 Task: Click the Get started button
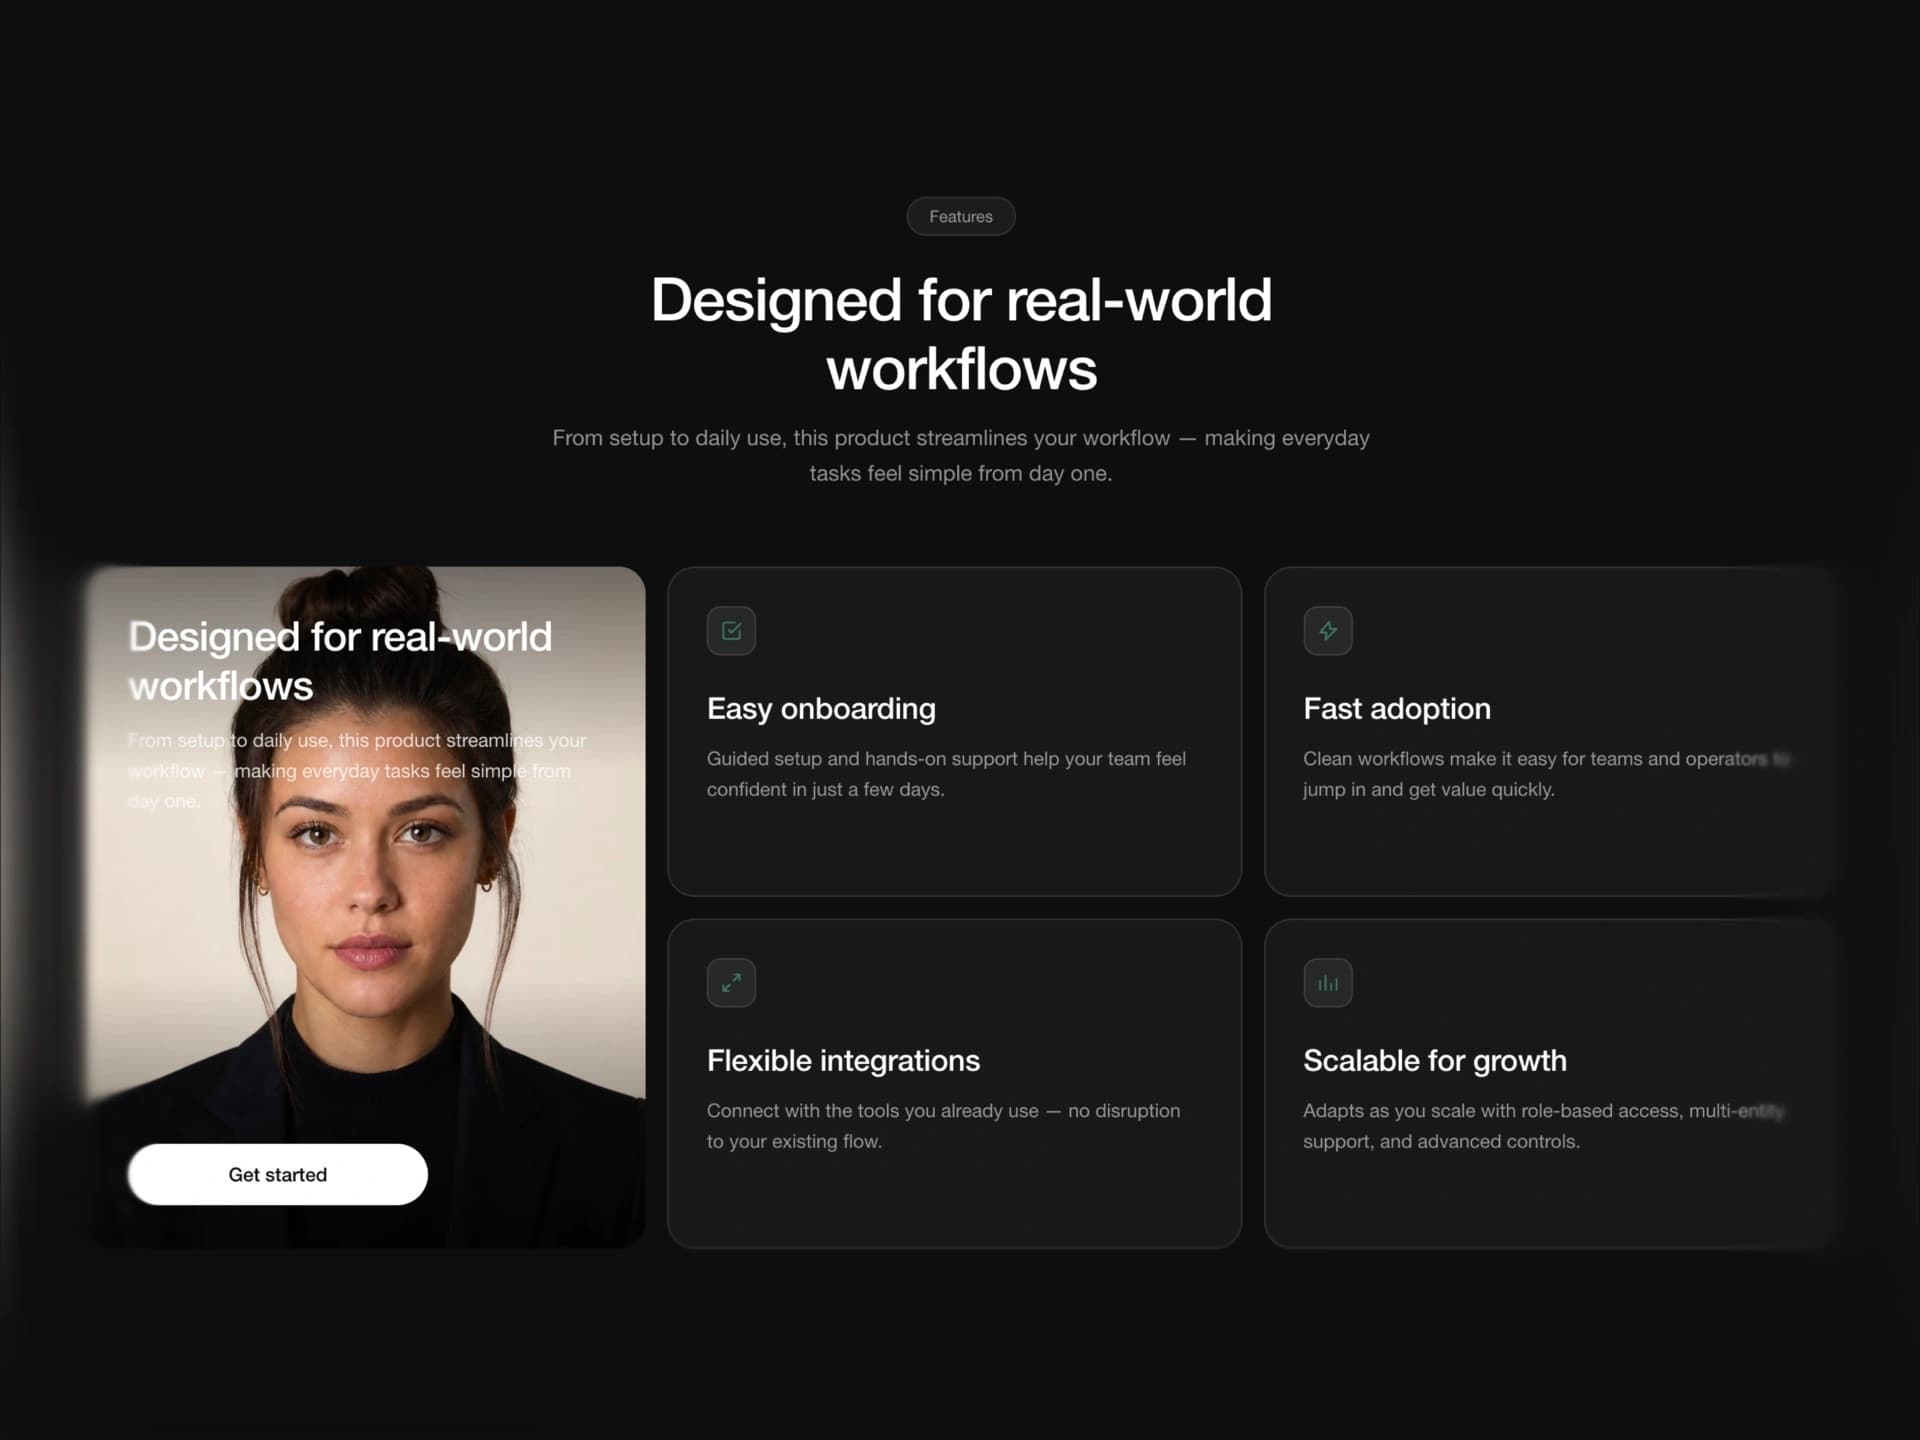[x=278, y=1174]
